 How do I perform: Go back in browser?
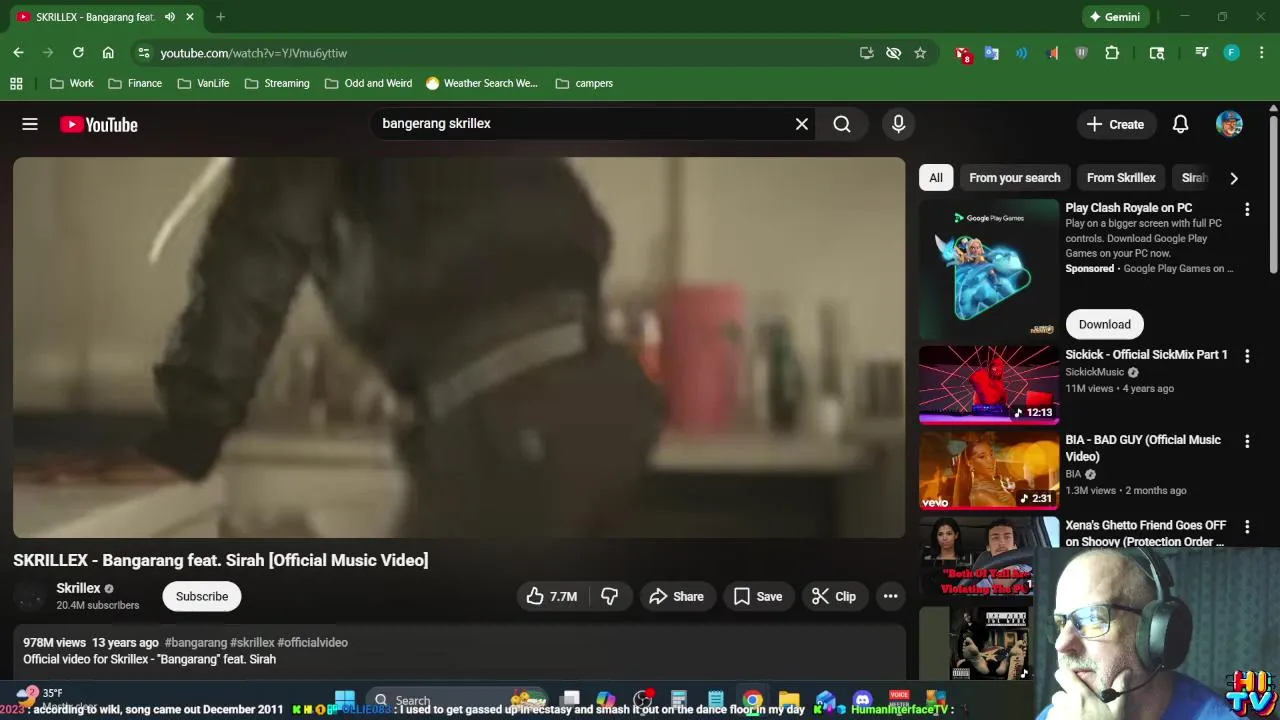(x=18, y=53)
